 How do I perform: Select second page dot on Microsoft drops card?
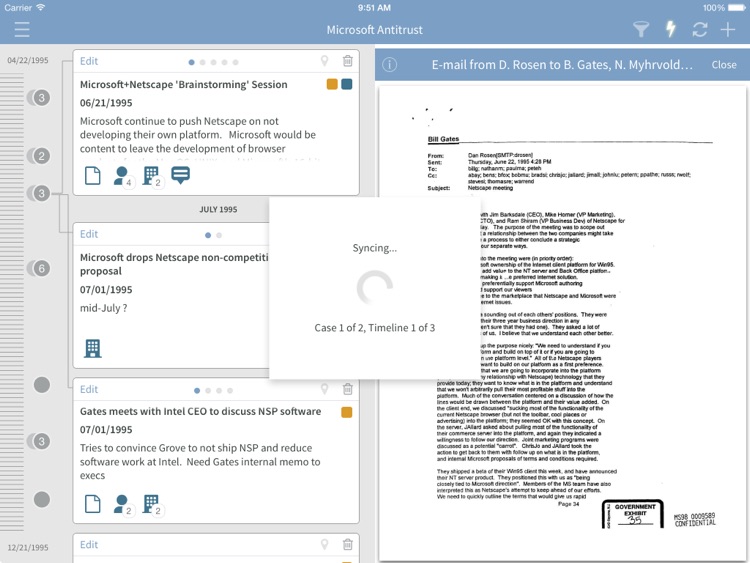(219, 235)
